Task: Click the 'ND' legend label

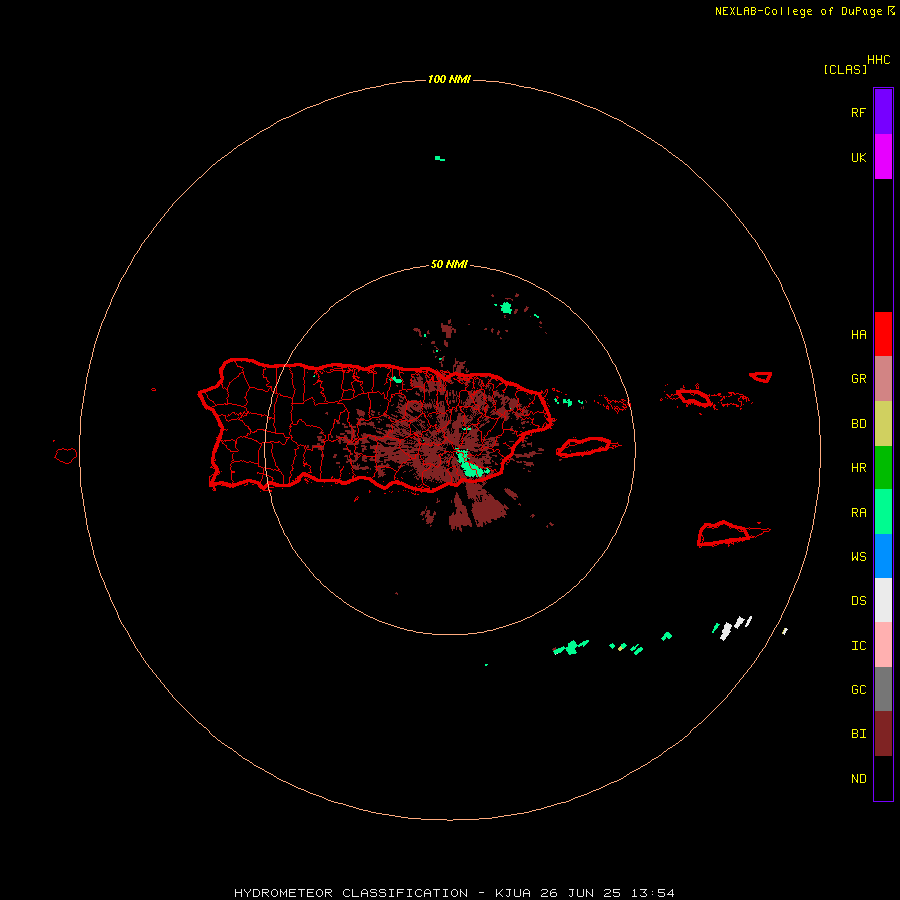Action: (x=858, y=778)
